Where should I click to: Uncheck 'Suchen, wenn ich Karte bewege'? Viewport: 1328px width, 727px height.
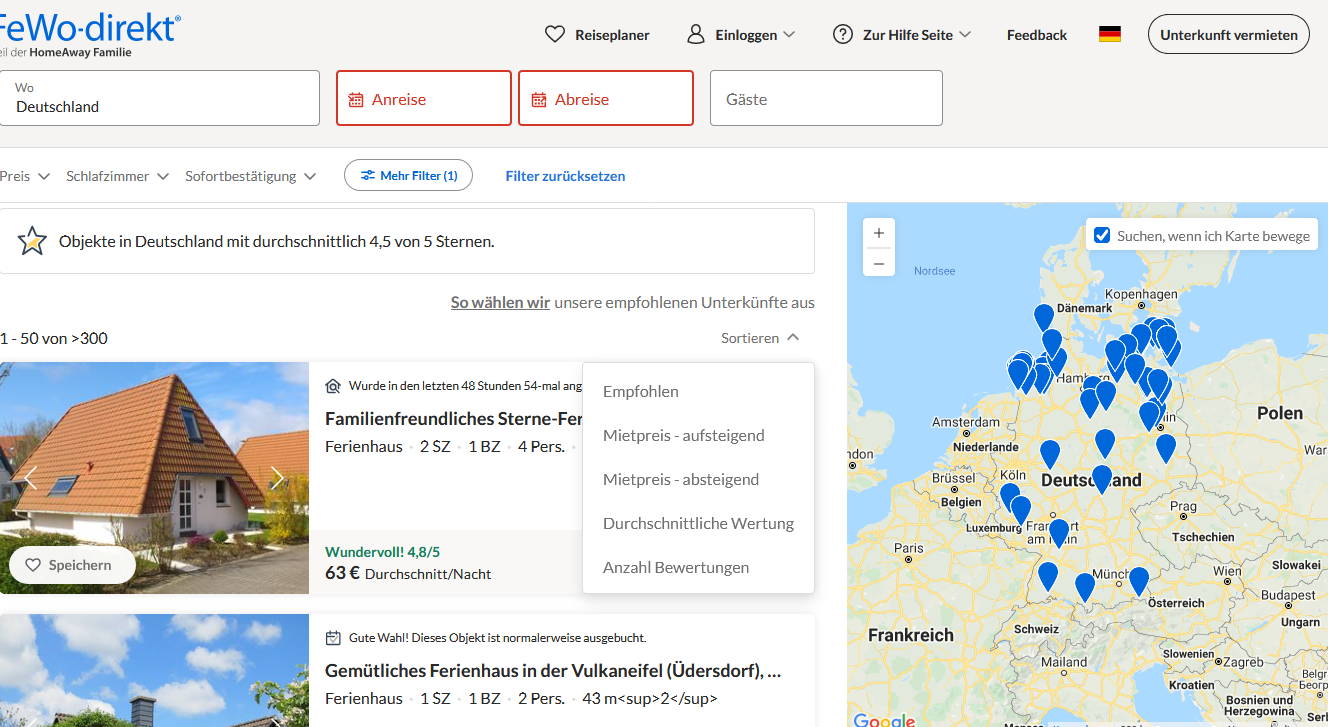click(1102, 235)
